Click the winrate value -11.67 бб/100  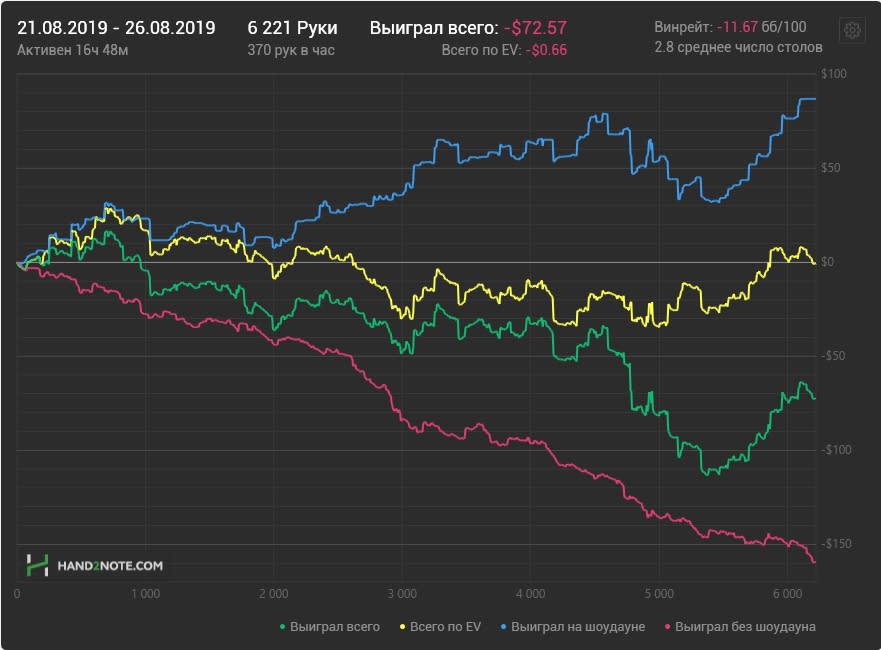pyautogui.click(x=761, y=27)
